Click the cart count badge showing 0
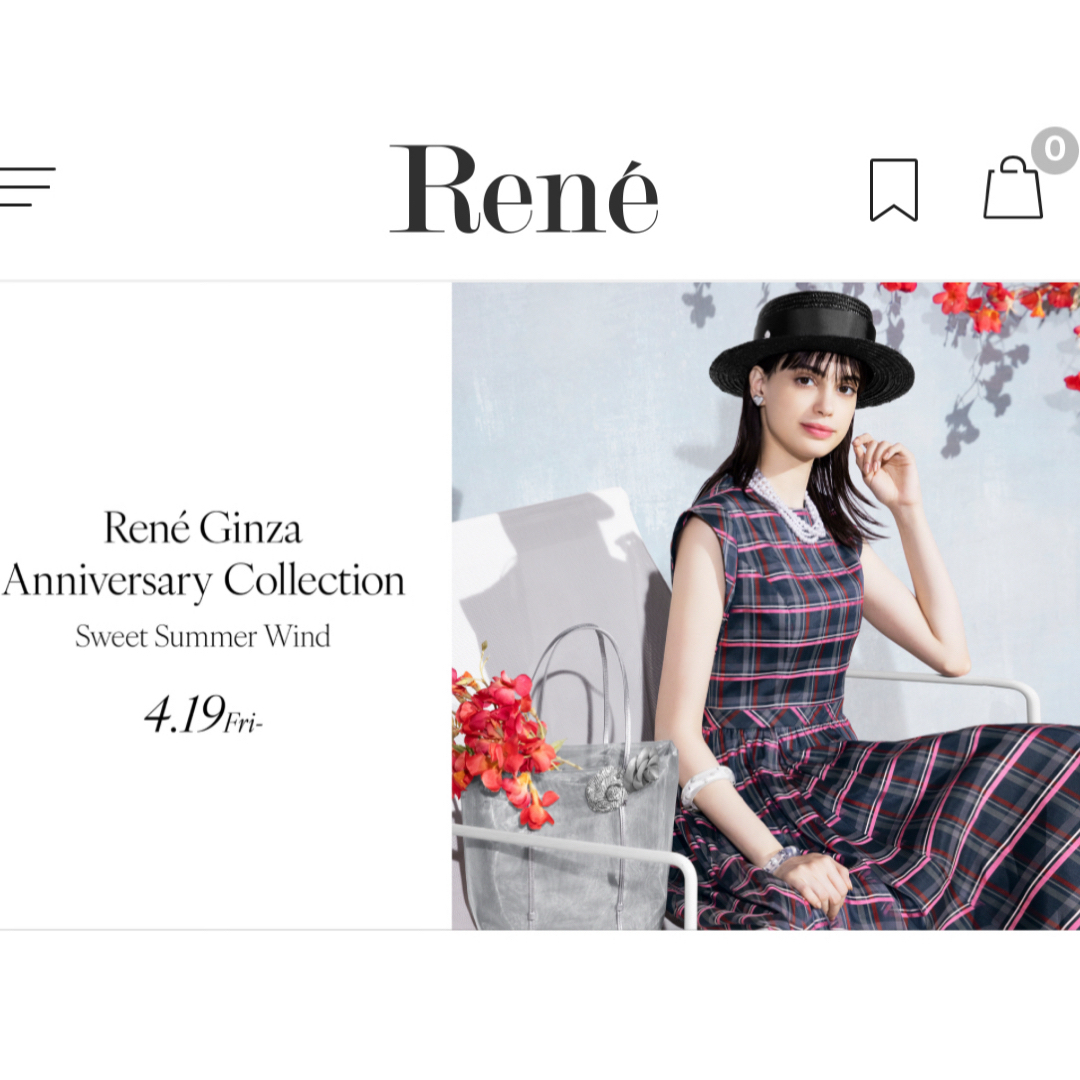1080x1080 pixels. [1055, 150]
